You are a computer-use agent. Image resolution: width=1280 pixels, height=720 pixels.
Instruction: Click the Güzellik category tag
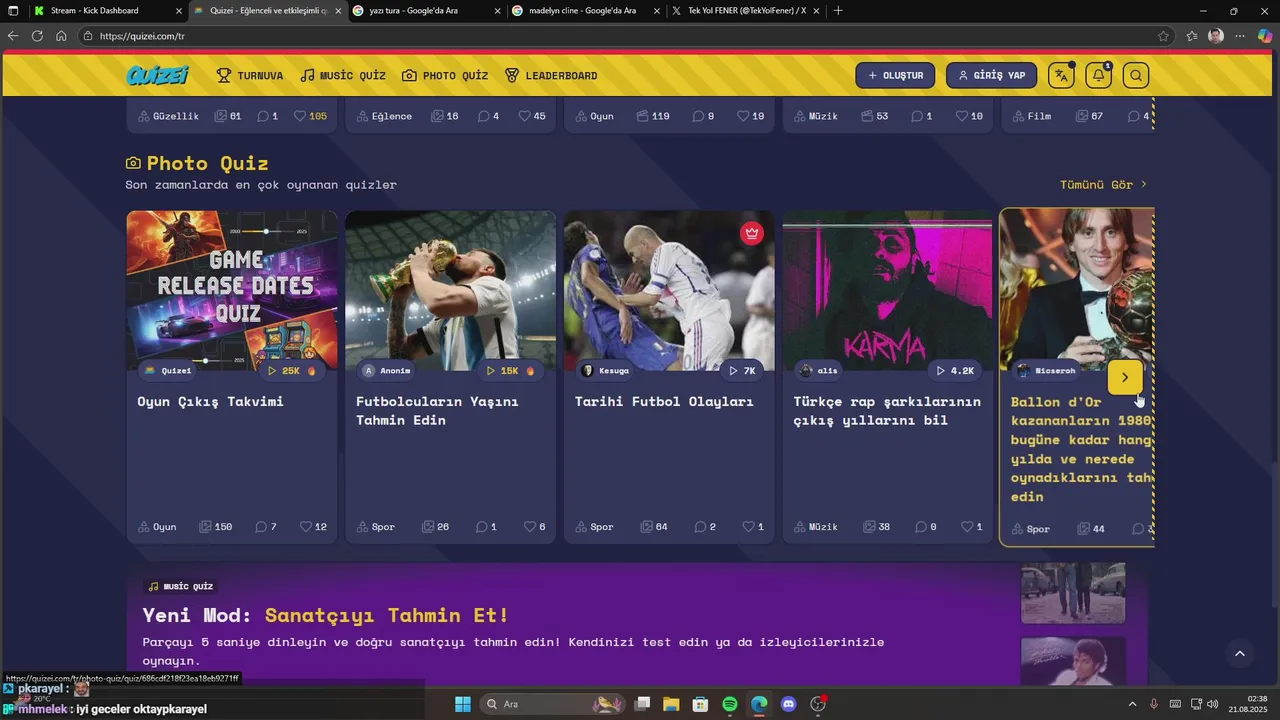(x=168, y=116)
